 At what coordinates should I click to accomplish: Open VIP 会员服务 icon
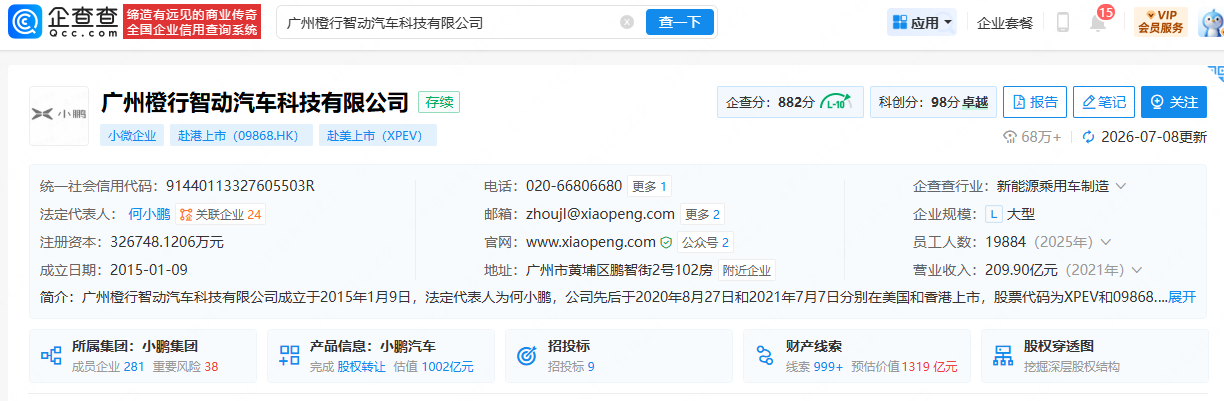pyautogui.click(x=1161, y=21)
